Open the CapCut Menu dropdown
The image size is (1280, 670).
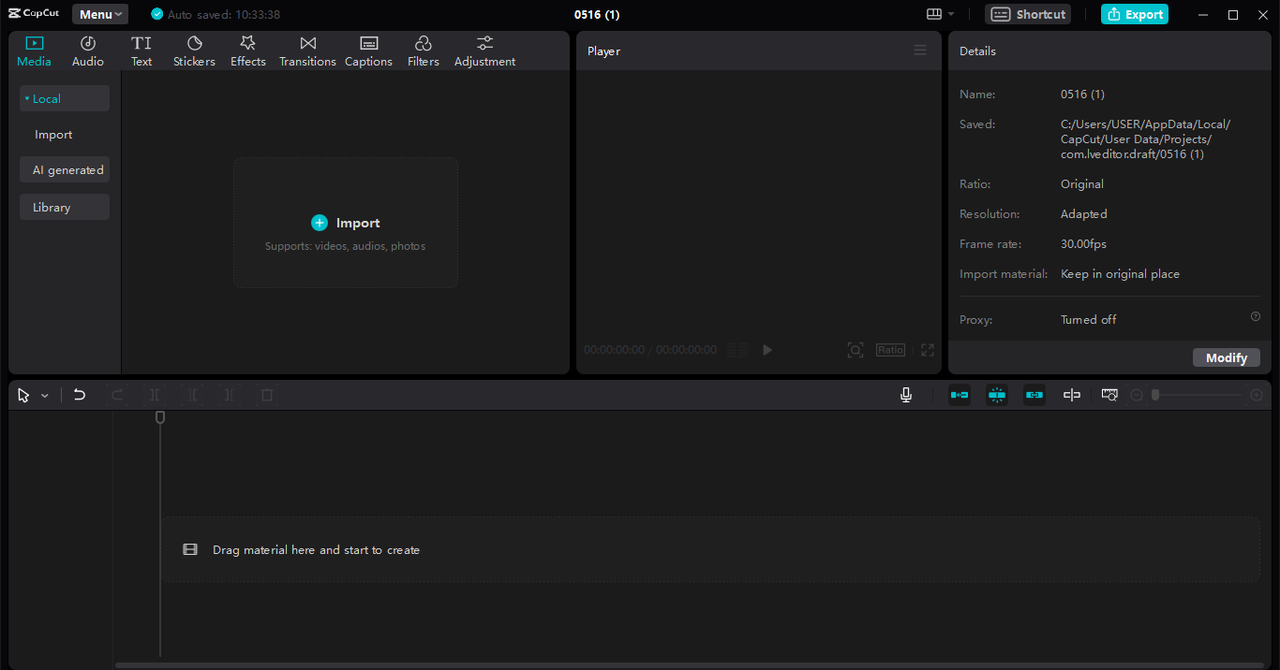[100, 14]
